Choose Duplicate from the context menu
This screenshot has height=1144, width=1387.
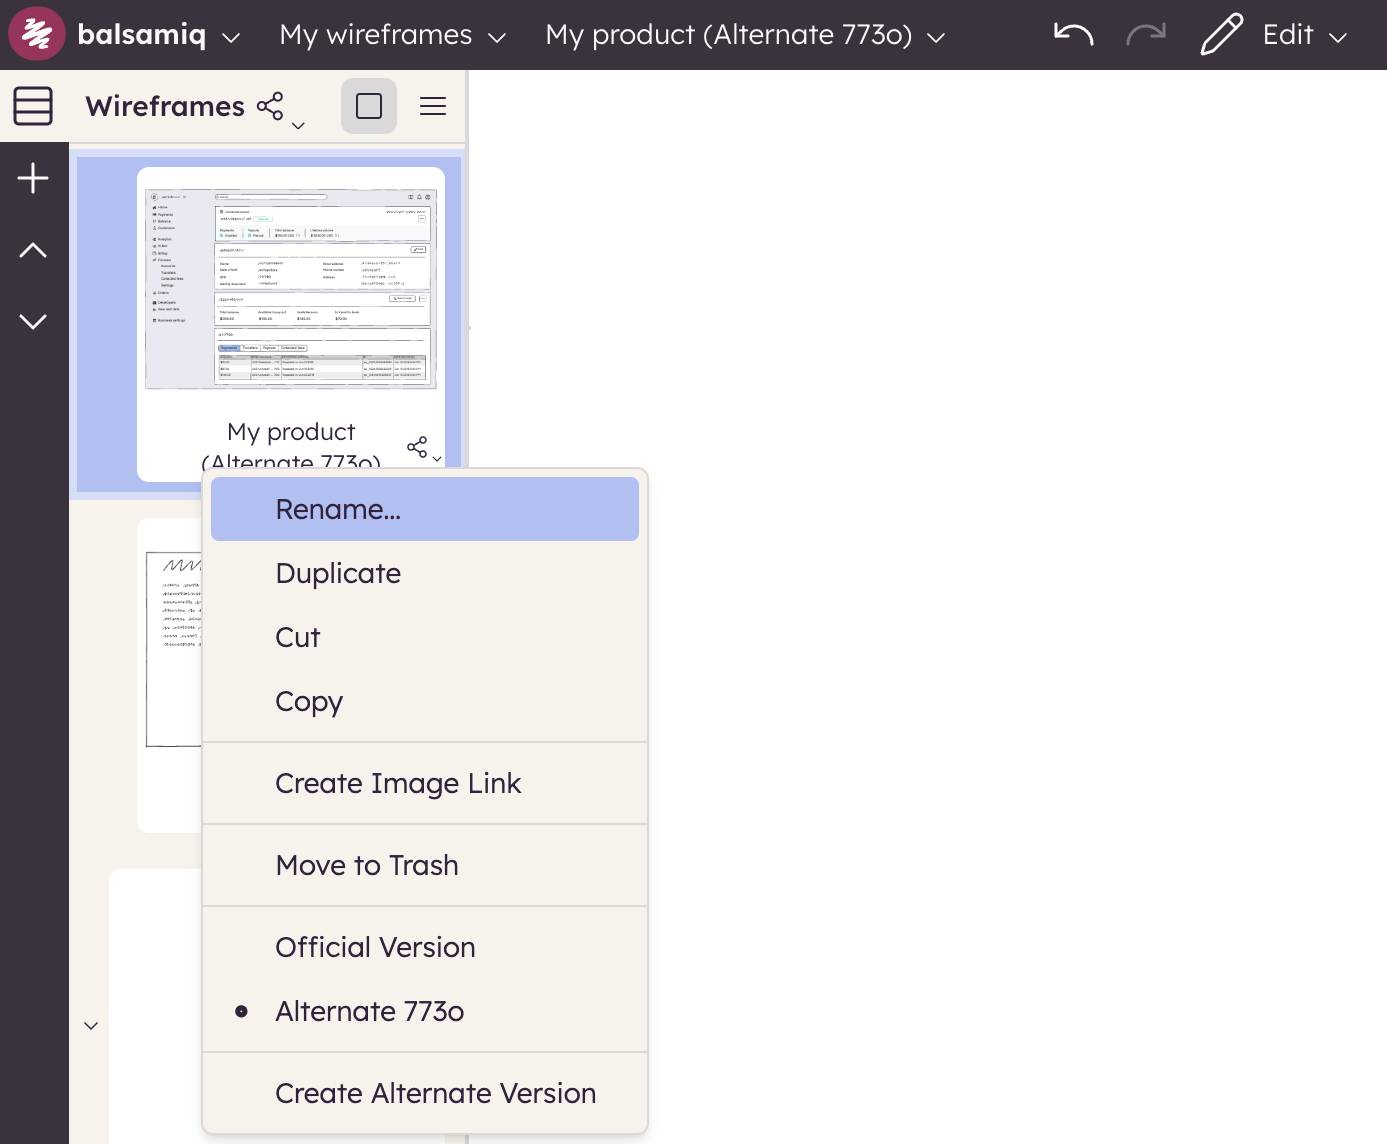click(x=425, y=573)
